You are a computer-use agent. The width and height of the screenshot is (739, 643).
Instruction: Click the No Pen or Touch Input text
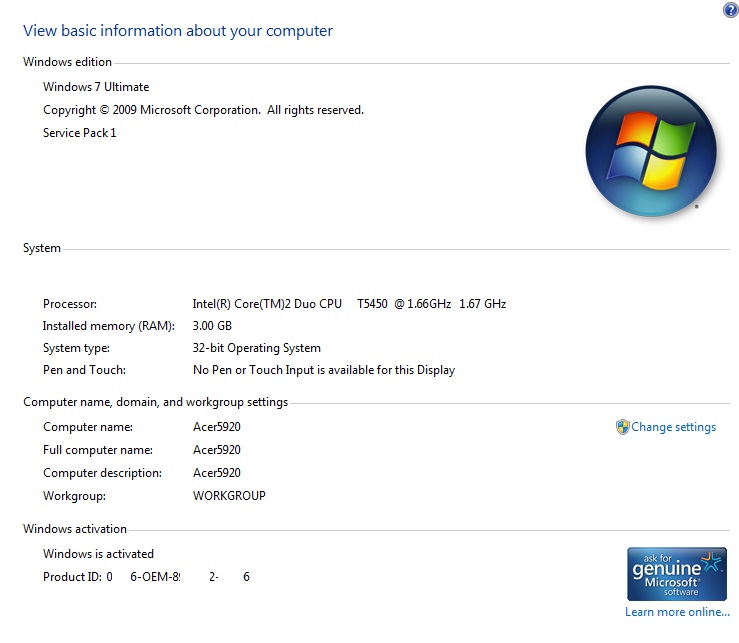coord(323,370)
